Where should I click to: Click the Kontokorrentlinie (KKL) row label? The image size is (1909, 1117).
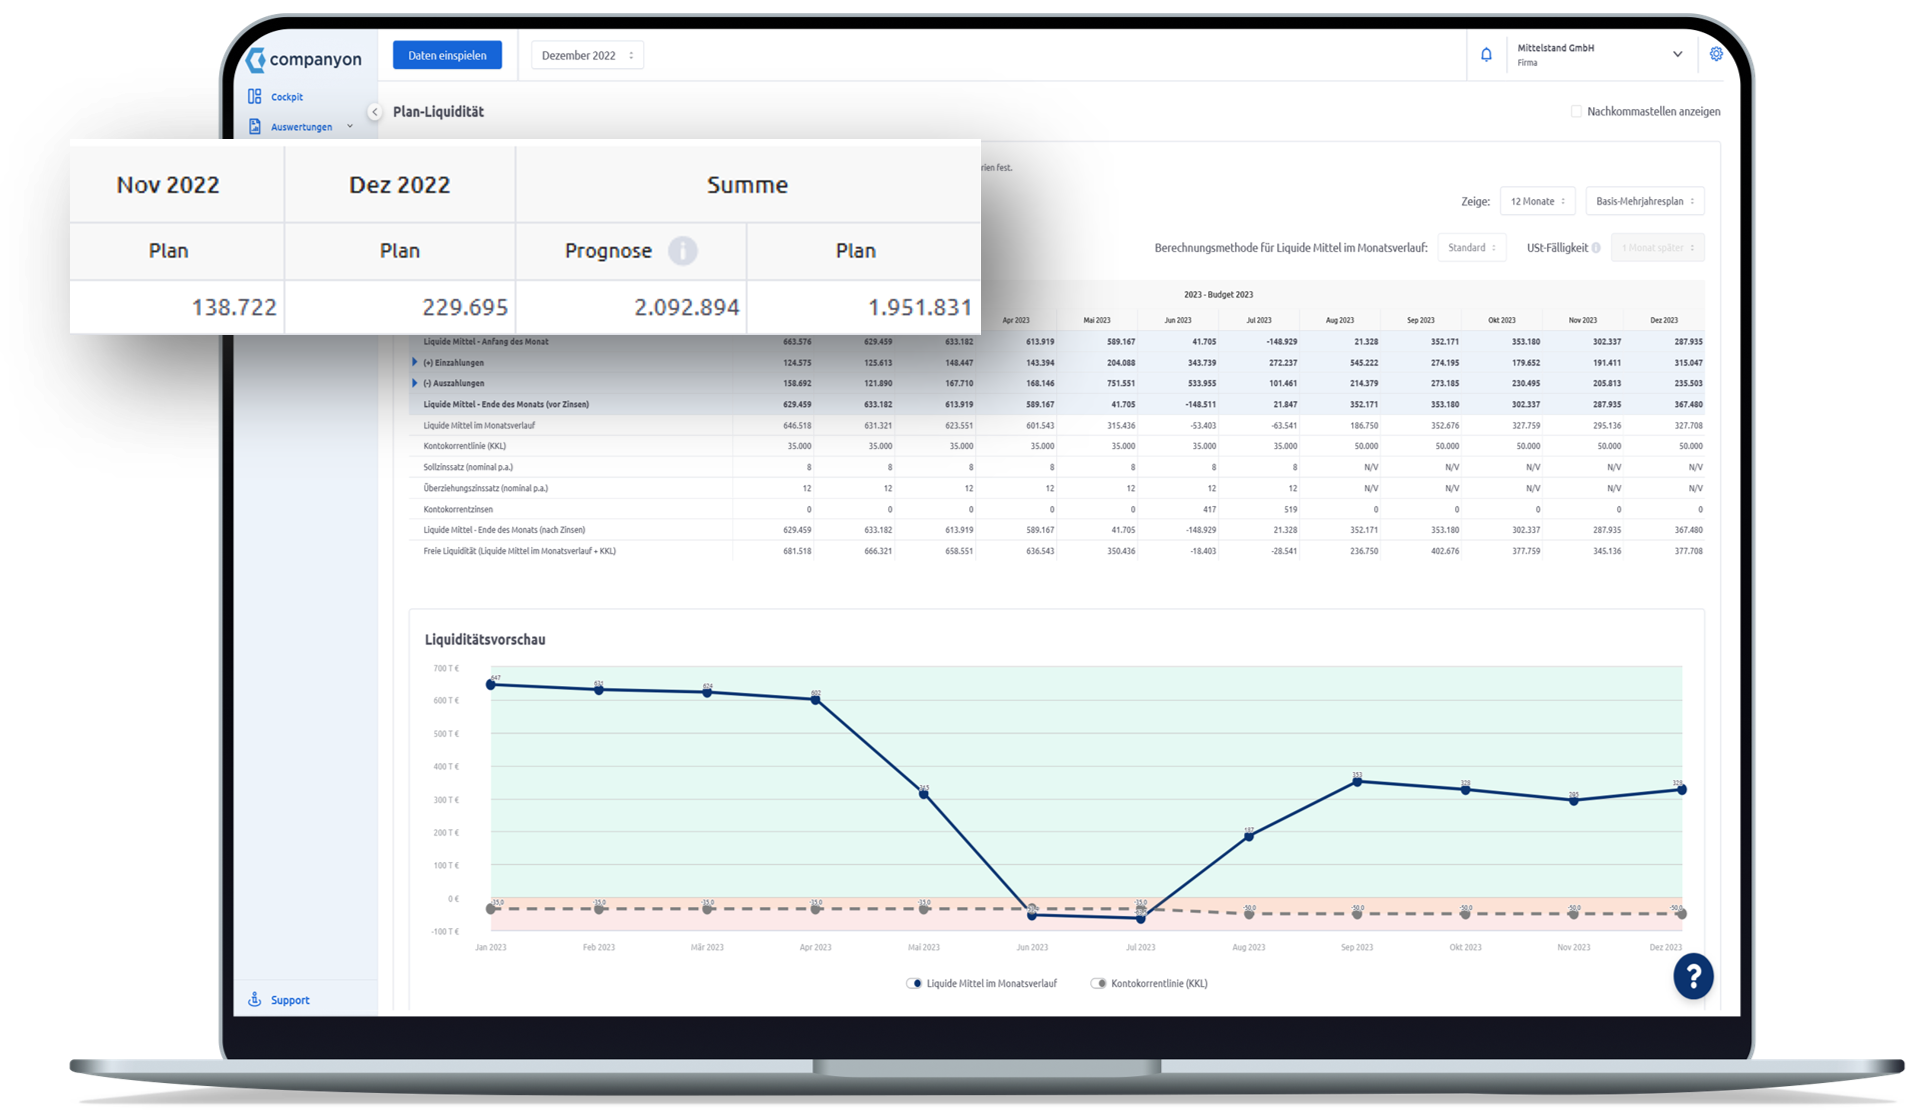464,446
